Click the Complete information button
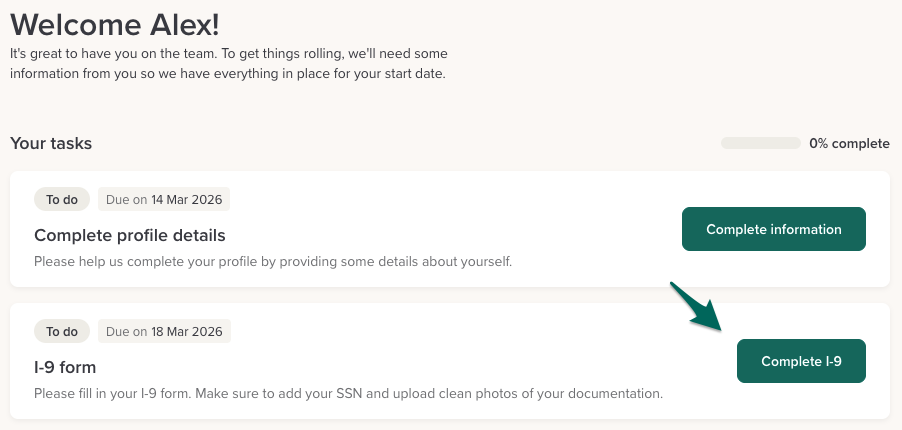902x430 pixels. click(773, 229)
